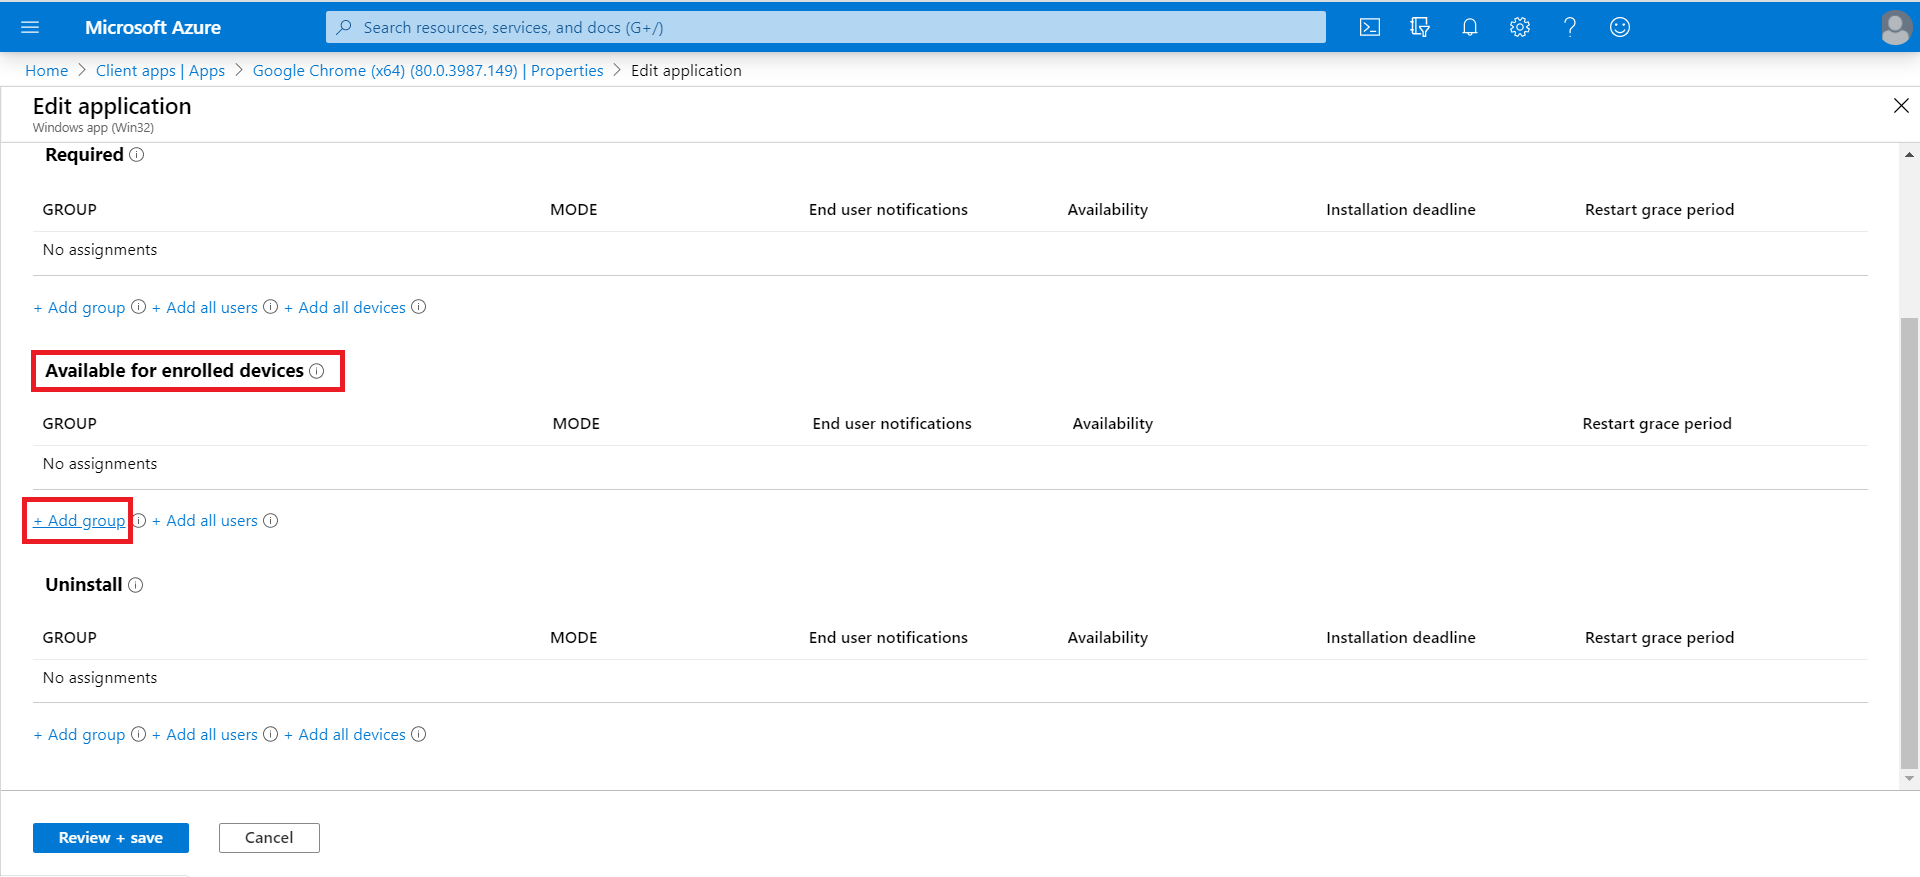Viewport: 1920px width, 877px height.
Task: Click Availability header in Available table
Action: (x=1113, y=424)
